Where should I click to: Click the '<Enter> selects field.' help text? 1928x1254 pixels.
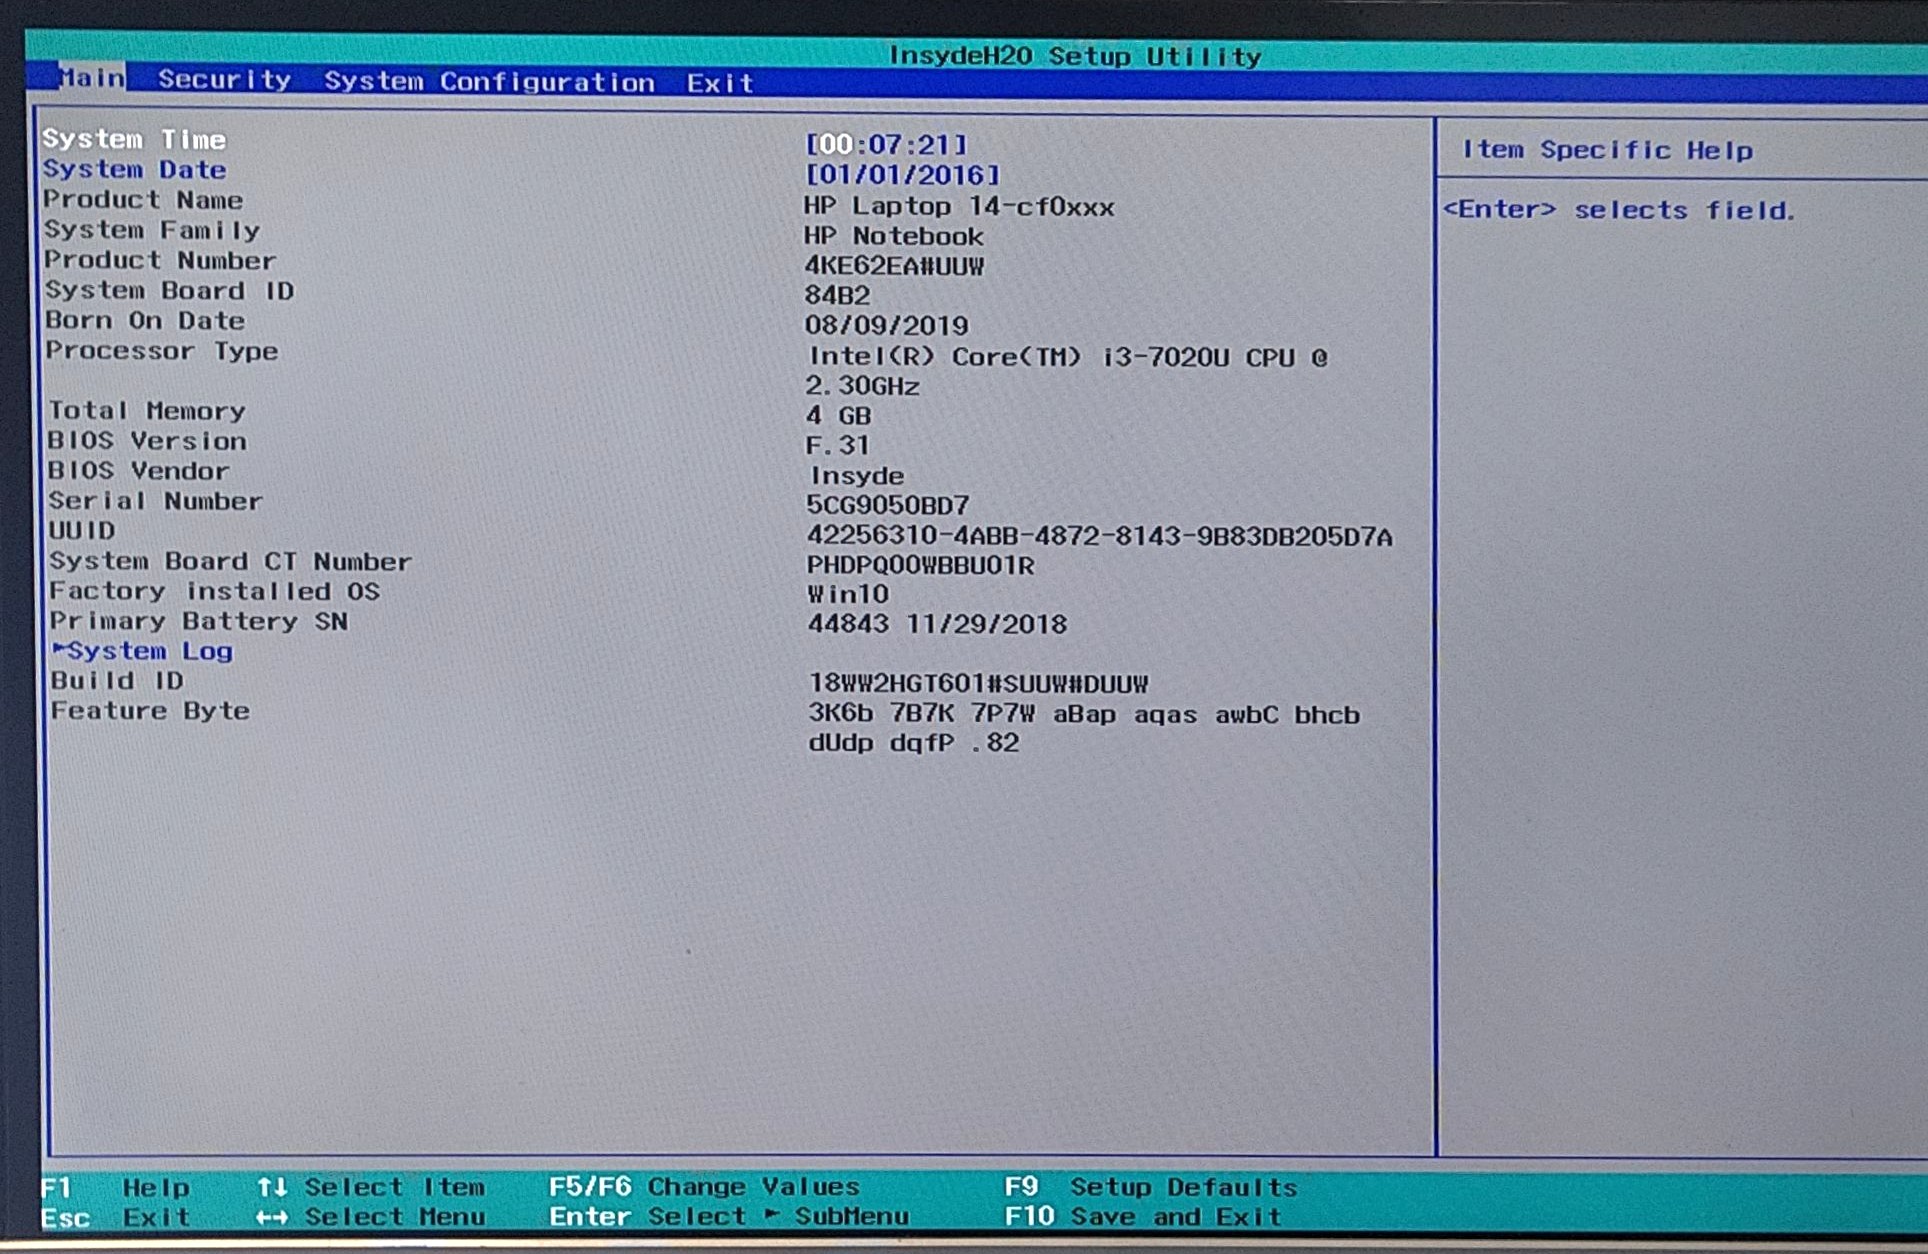click(x=1619, y=210)
